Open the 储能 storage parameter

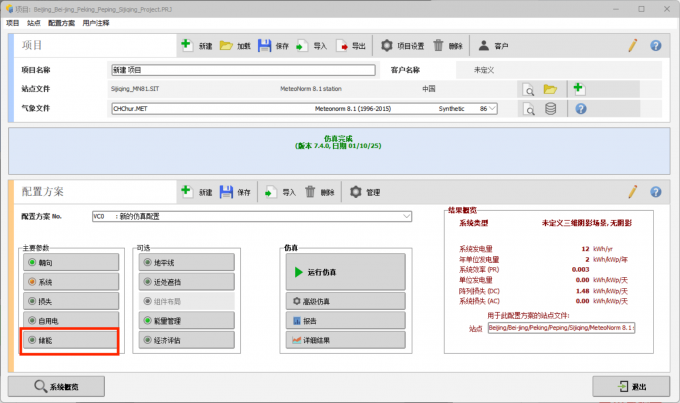(x=71, y=340)
